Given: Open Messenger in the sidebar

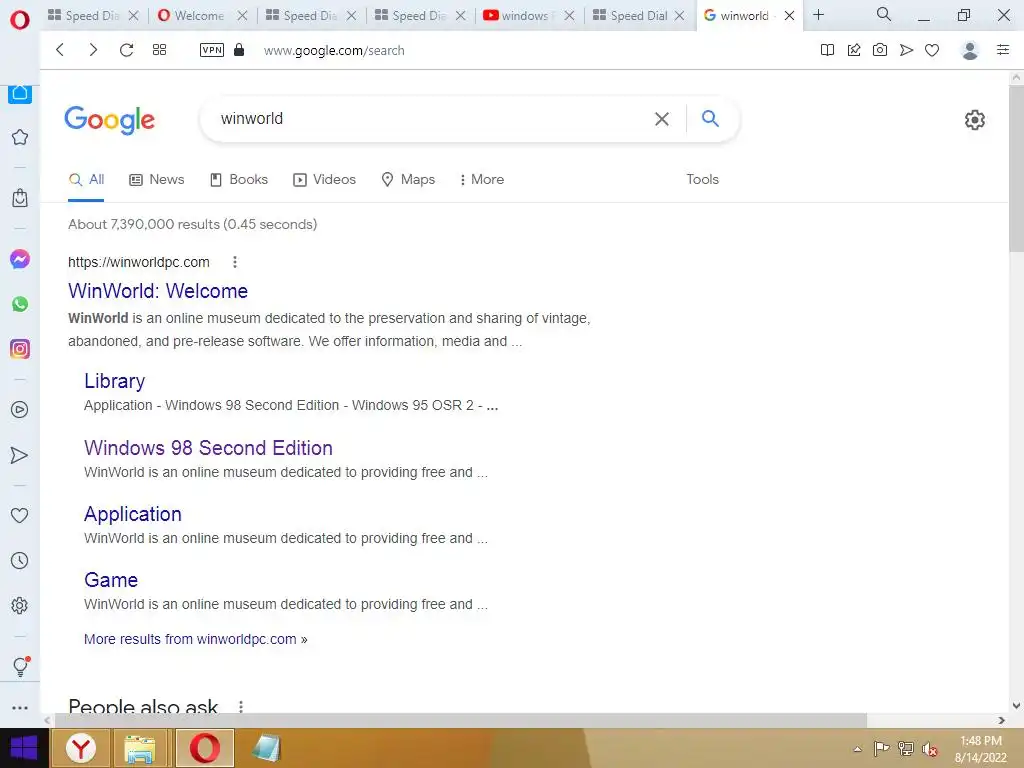Looking at the screenshot, I should (x=20, y=259).
